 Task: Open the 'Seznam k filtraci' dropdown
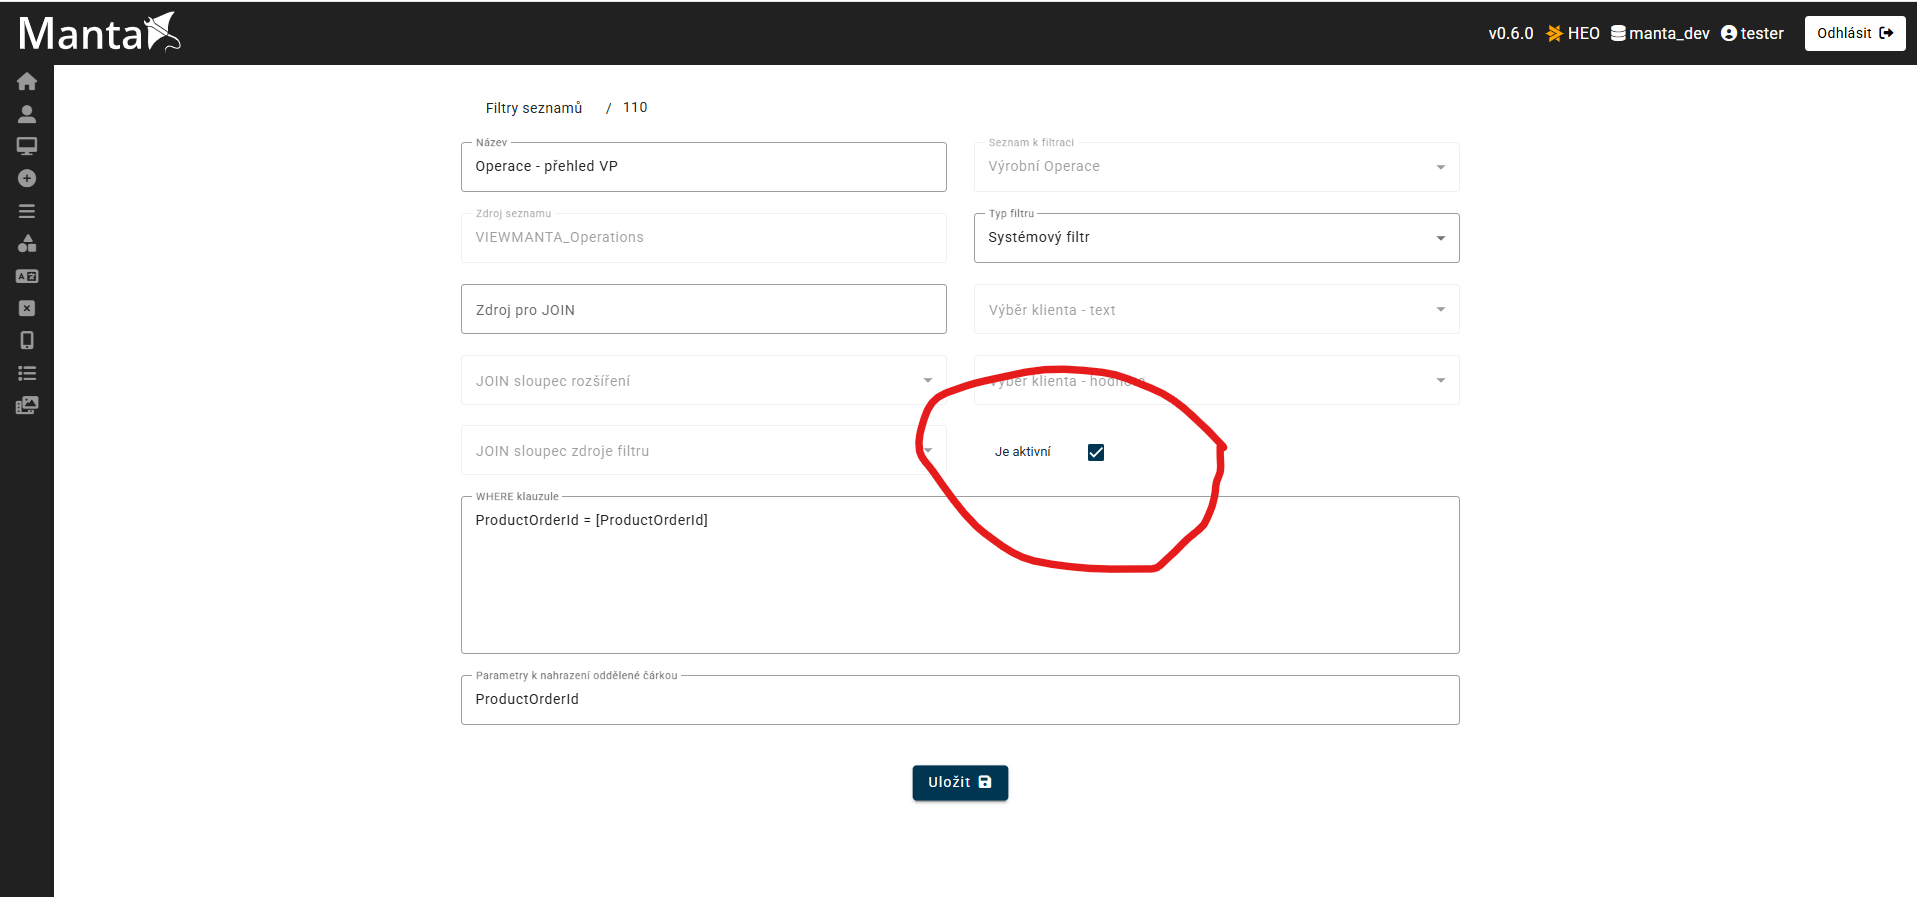coord(1215,167)
